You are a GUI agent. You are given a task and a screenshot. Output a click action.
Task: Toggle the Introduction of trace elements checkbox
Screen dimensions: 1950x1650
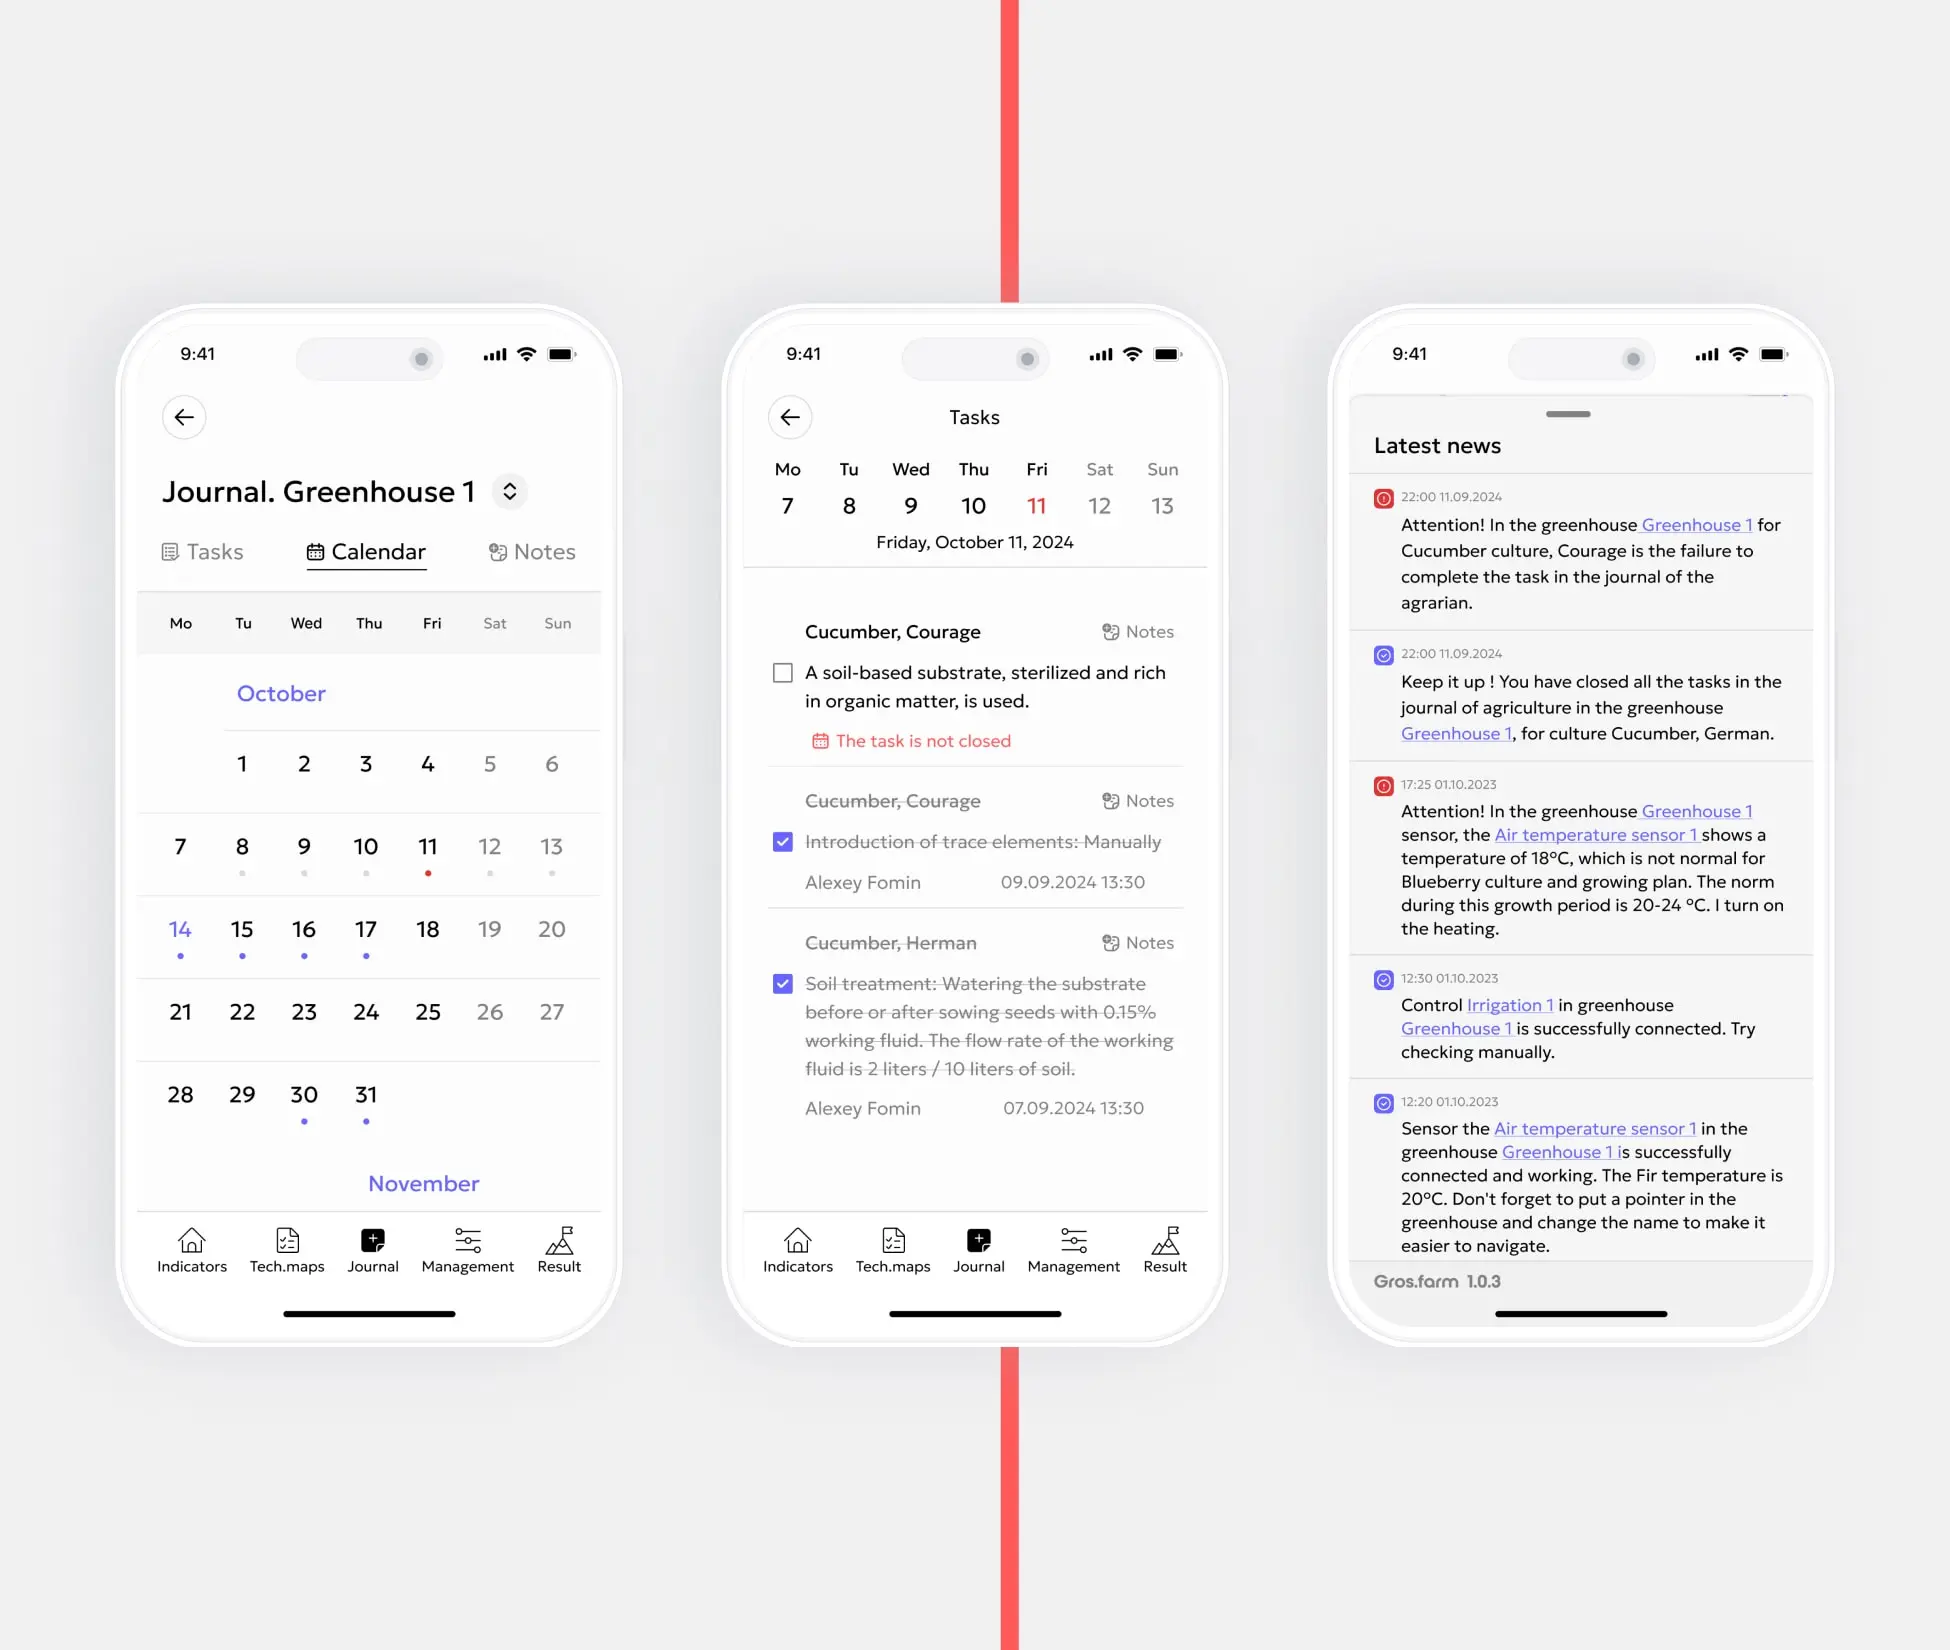(781, 841)
